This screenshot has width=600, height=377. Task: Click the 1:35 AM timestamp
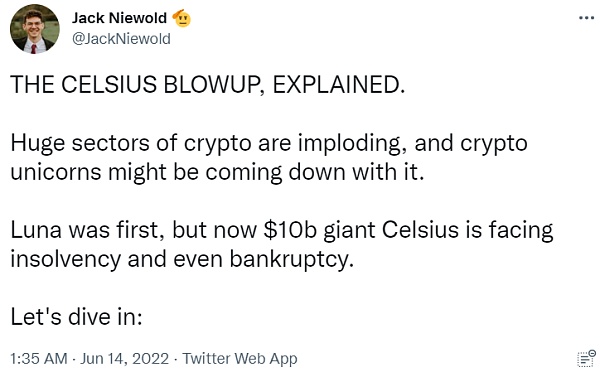tap(39, 359)
